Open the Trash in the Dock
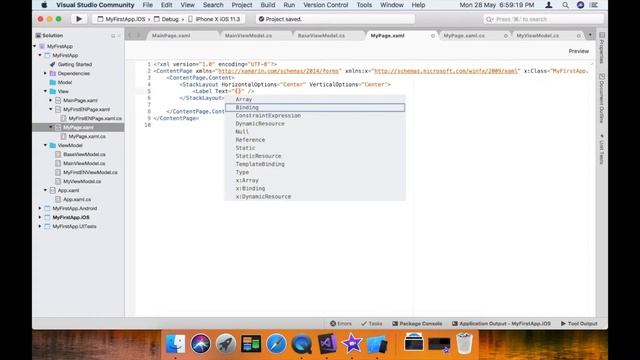The image size is (640, 360). (464, 344)
